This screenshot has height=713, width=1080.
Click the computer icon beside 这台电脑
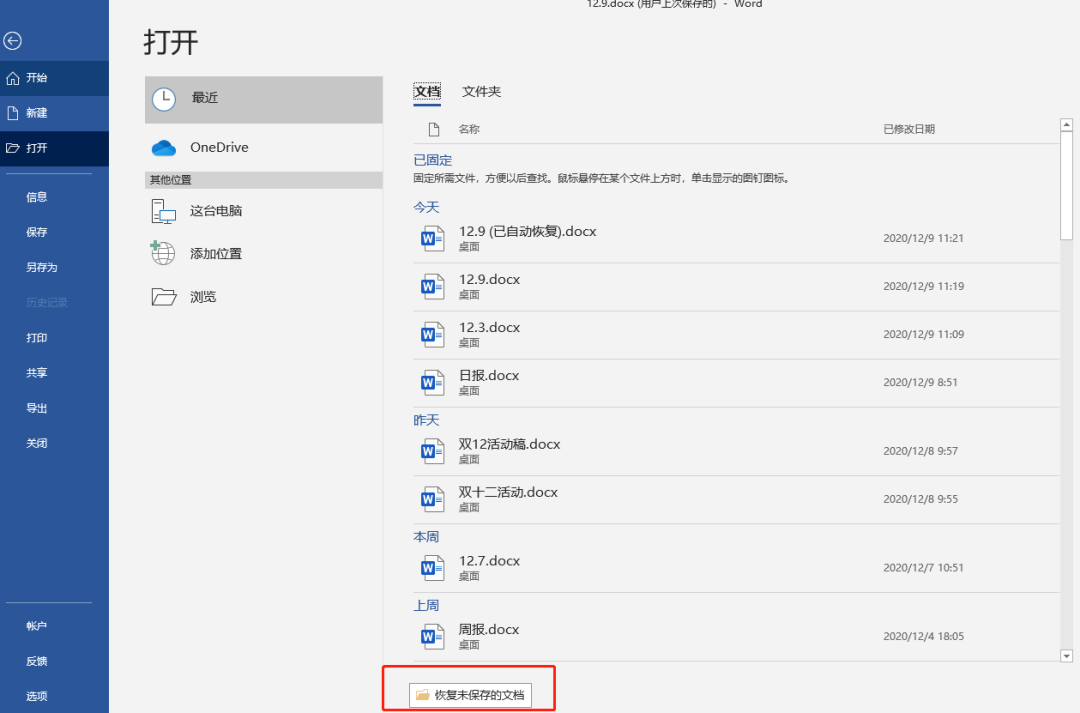[x=164, y=211]
